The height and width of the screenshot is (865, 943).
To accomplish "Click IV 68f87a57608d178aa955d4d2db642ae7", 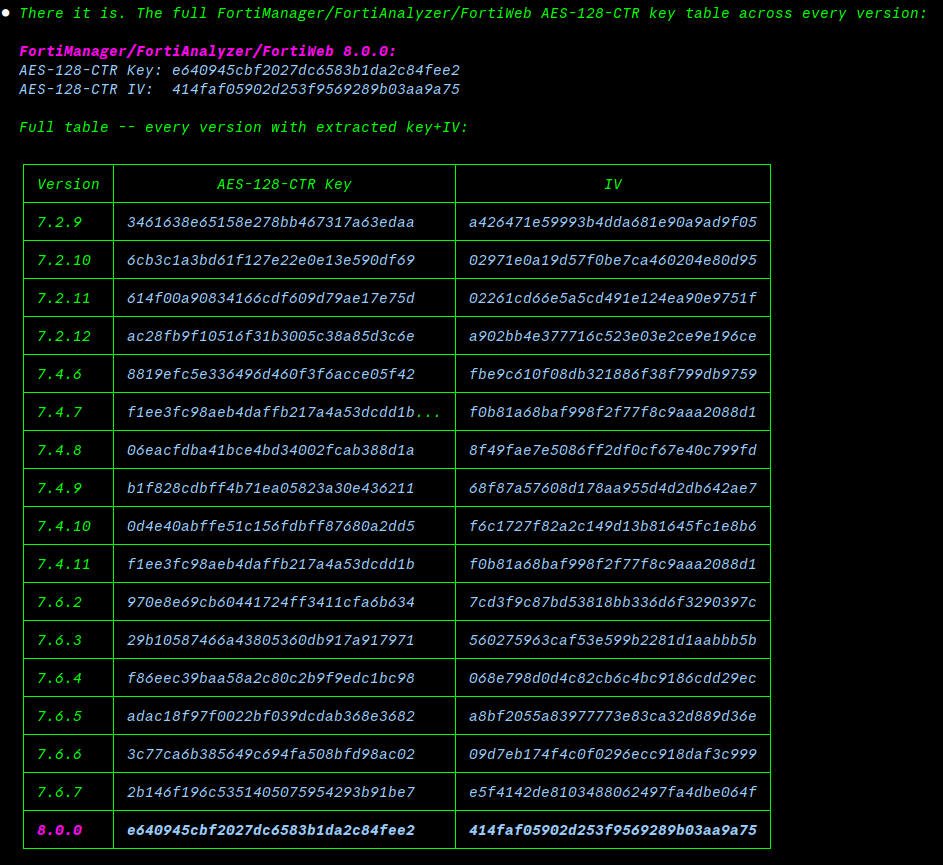I will [613, 488].
